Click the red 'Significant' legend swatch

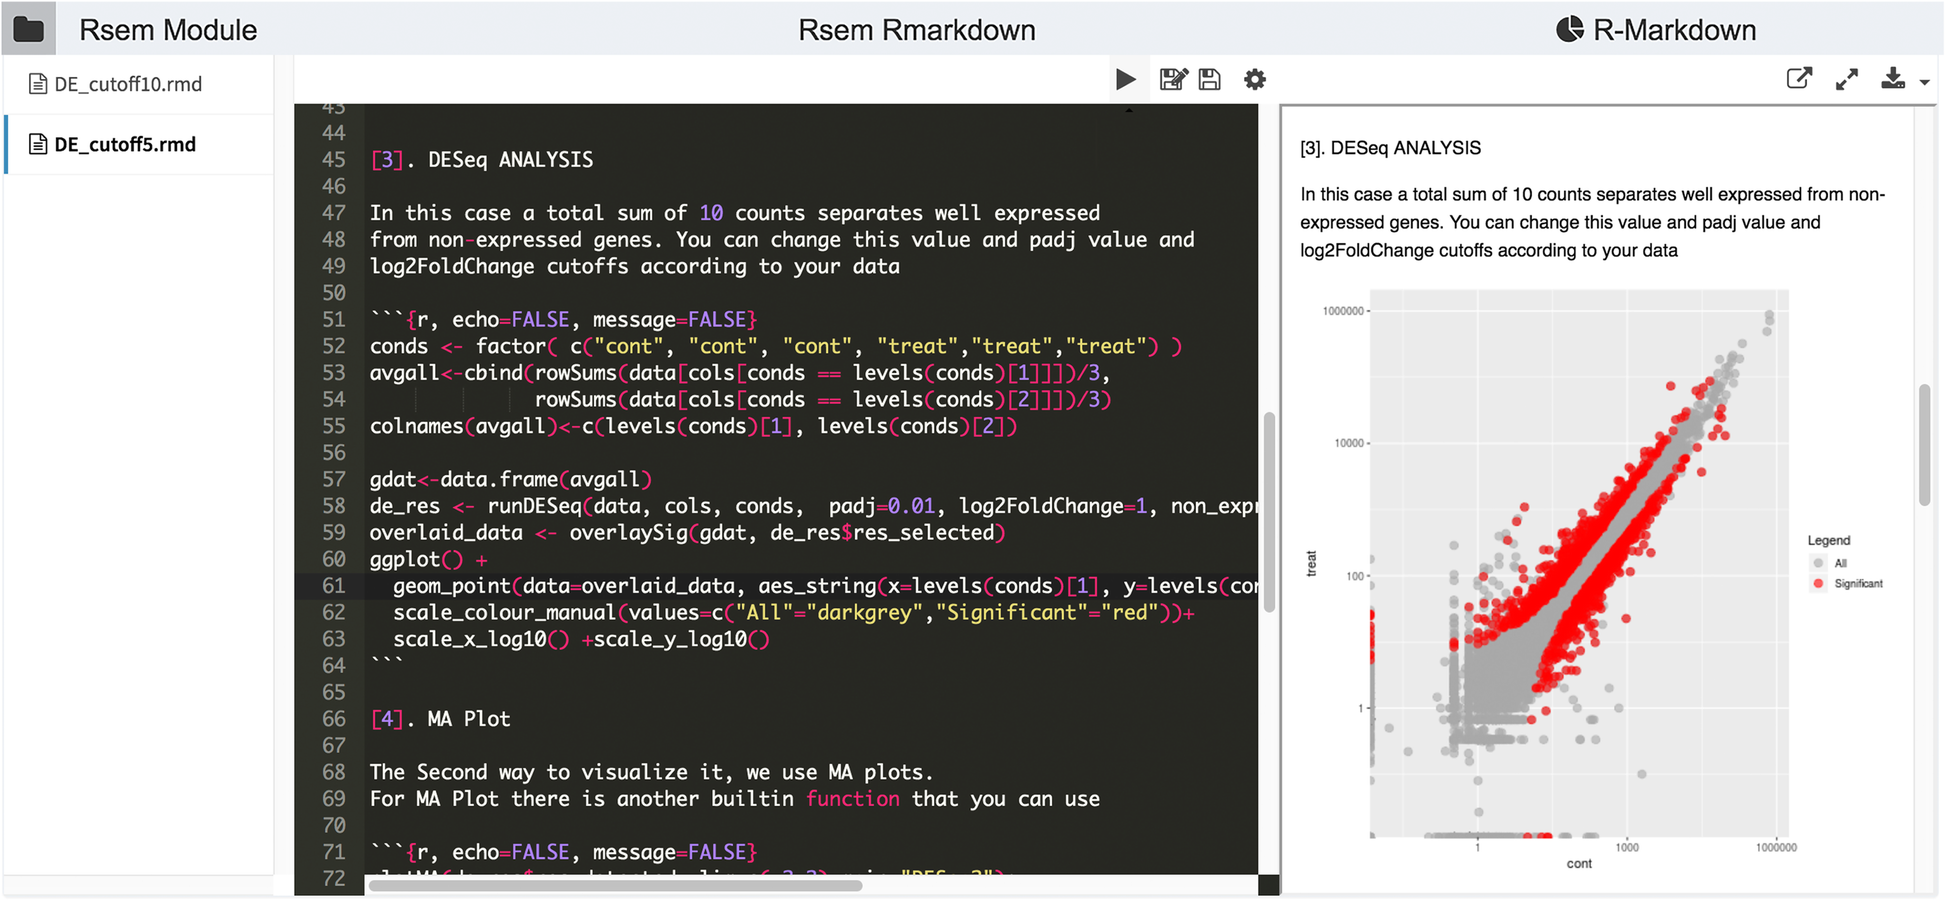(1818, 583)
